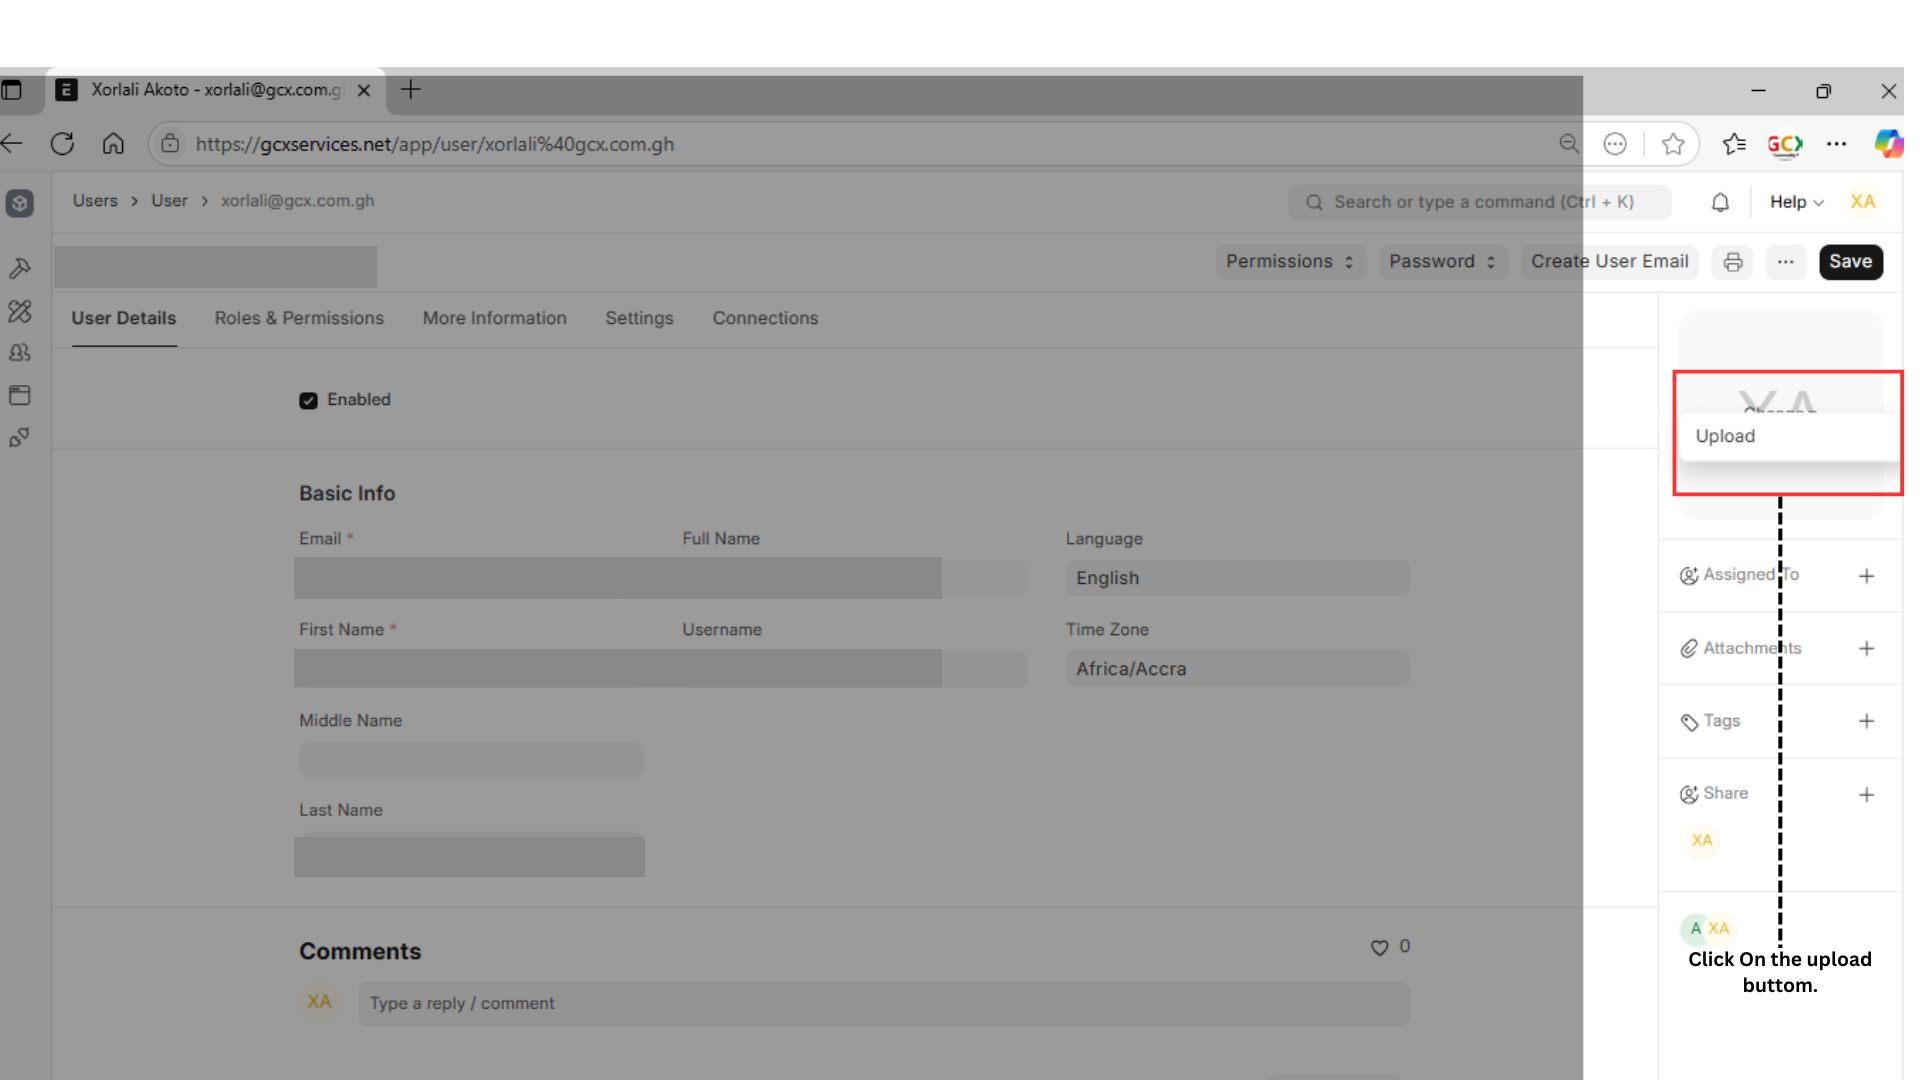Image resolution: width=1920 pixels, height=1080 pixels.
Task: Like the document with heart icon
Action: tap(1379, 947)
